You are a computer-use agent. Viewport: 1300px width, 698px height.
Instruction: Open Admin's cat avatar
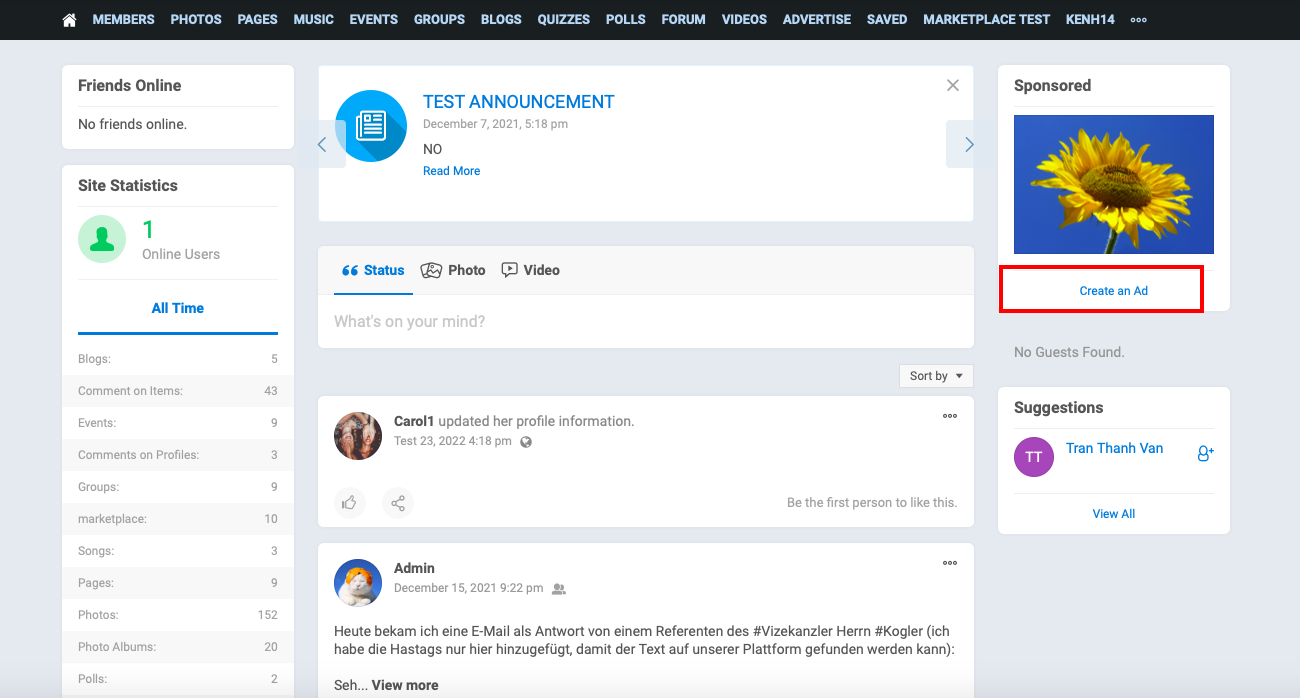click(358, 583)
